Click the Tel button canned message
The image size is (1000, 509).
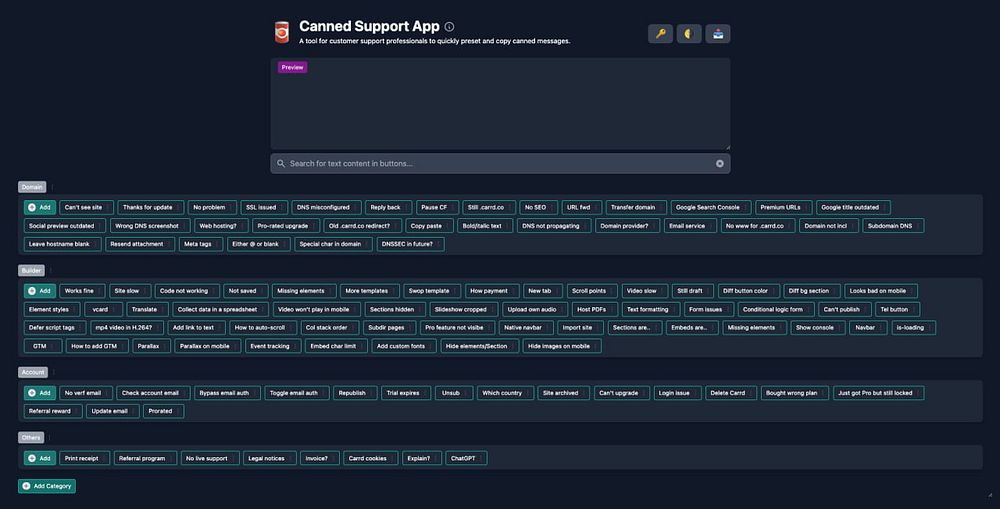(x=897, y=309)
